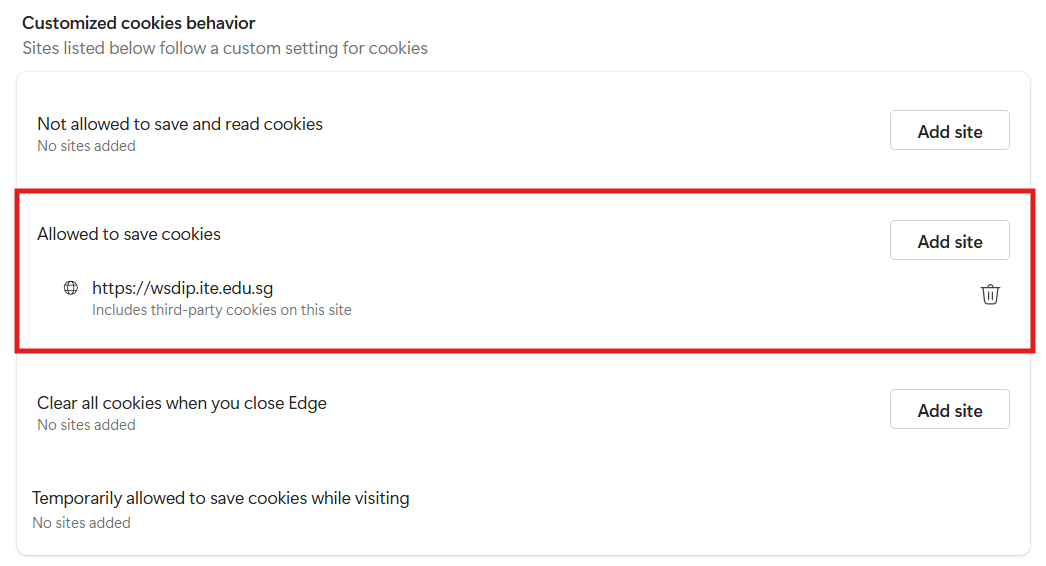Image resolution: width=1046 pixels, height=566 pixels.
Task: Click the globe icon beside wsdip.ite.edu.sg
Action: click(70, 288)
